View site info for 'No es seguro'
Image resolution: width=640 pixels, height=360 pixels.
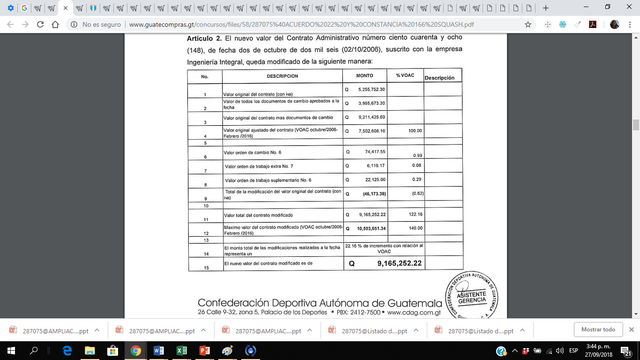pyautogui.click(x=96, y=24)
